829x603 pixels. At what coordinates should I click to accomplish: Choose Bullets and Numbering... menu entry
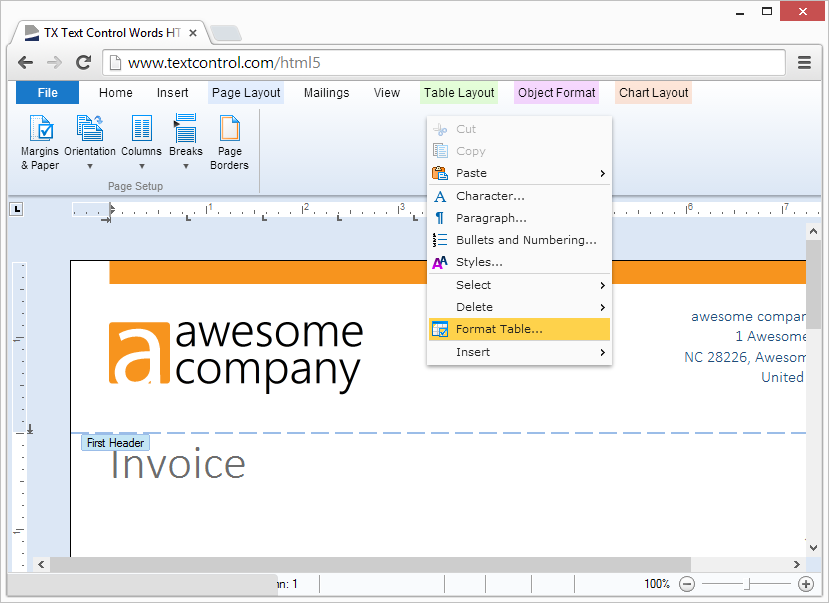[519, 240]
